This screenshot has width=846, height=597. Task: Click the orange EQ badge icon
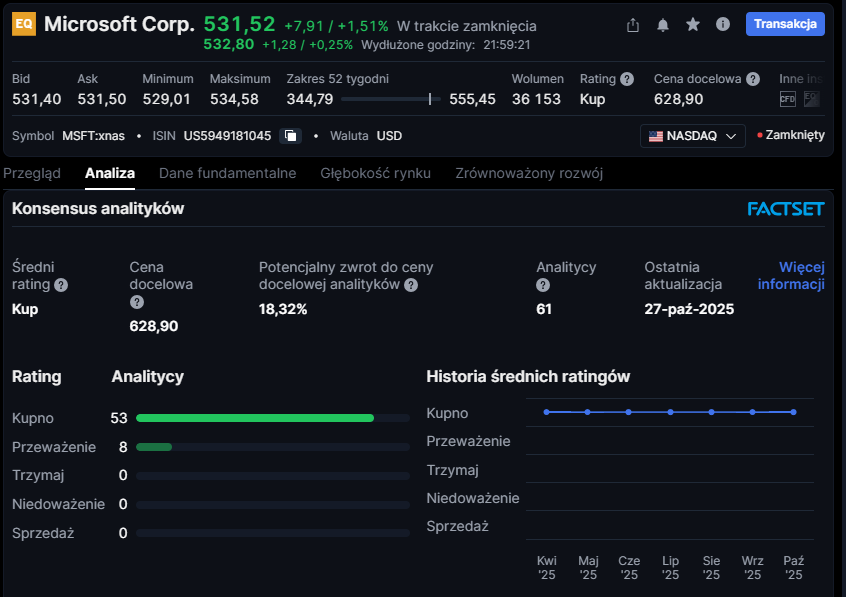(x=23, y=25)
